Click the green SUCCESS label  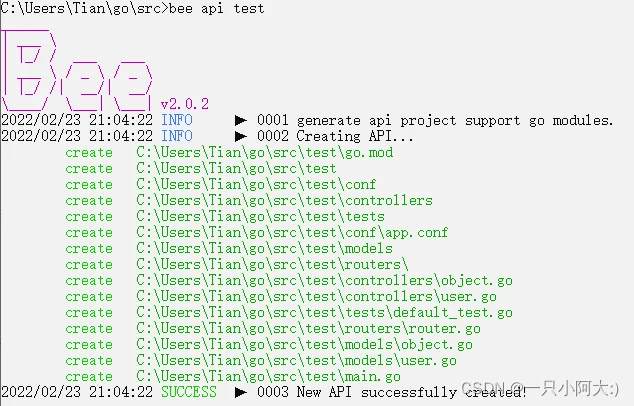[x=189, y=392]
